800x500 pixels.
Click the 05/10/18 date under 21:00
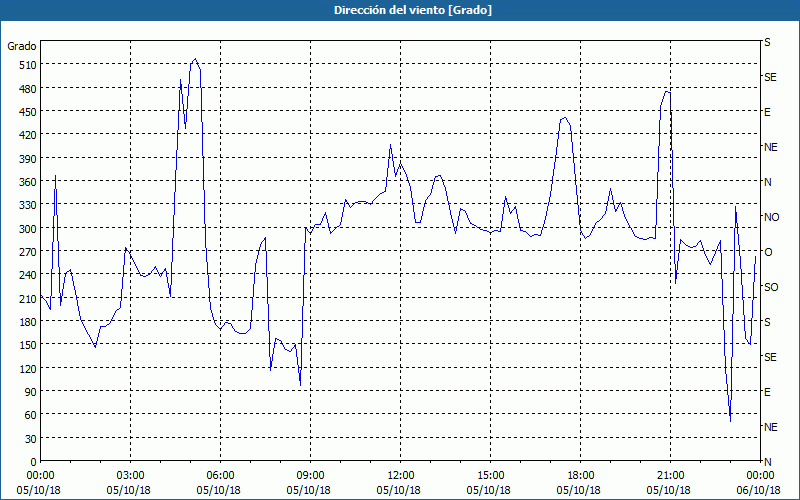(668, 490)
